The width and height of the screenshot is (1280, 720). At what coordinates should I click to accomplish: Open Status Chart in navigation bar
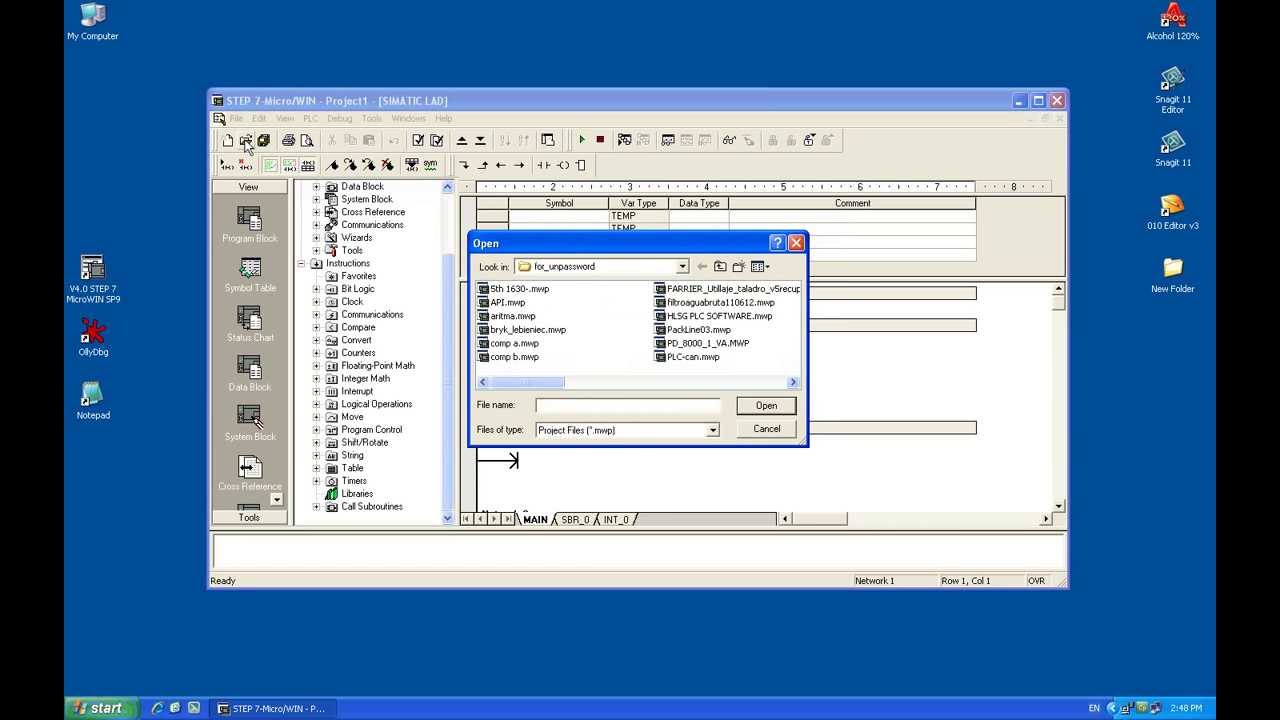(249, 323)
